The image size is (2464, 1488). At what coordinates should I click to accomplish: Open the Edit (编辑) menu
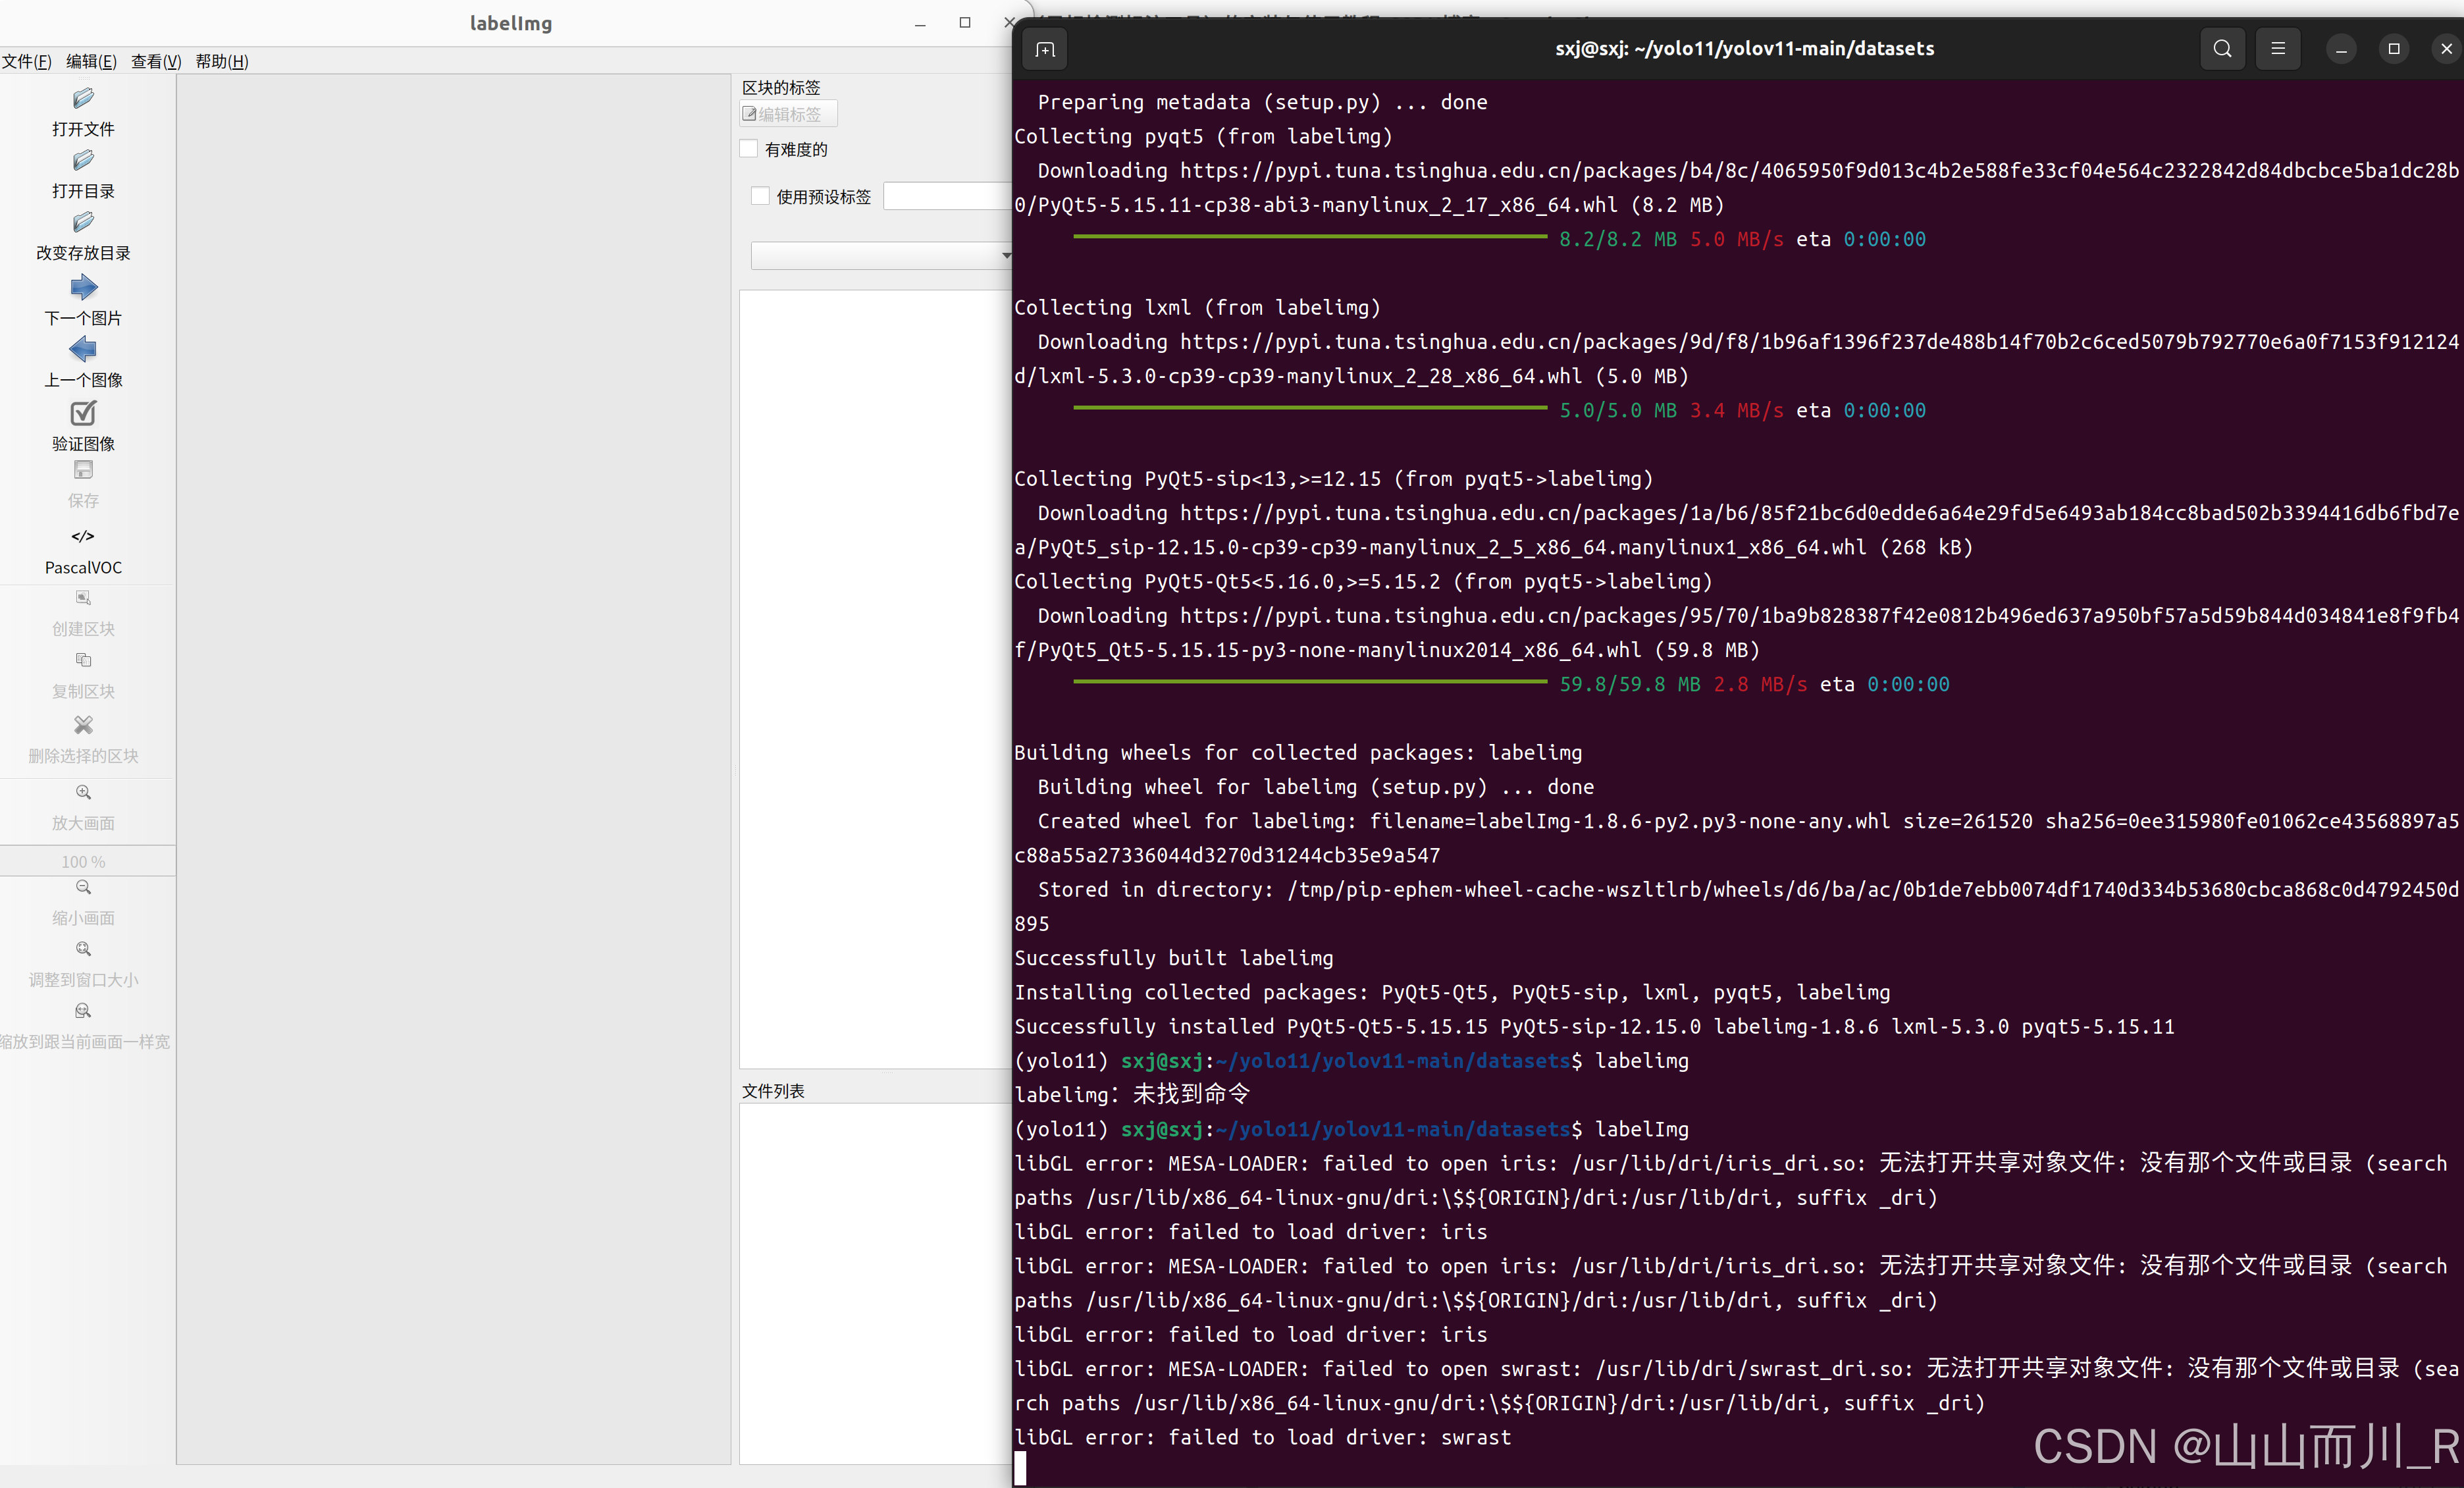[x=91, y=61]
